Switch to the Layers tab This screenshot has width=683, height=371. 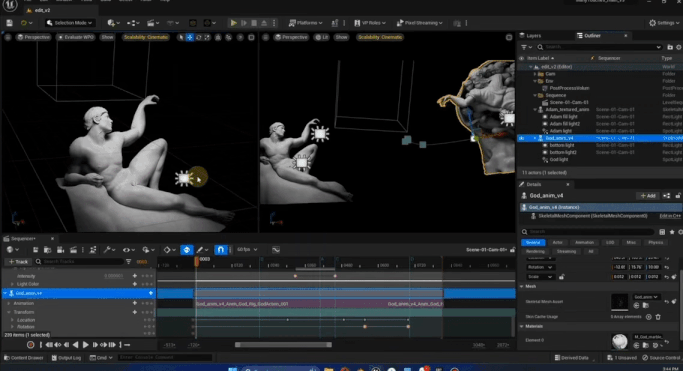click(x=531, y=36)
